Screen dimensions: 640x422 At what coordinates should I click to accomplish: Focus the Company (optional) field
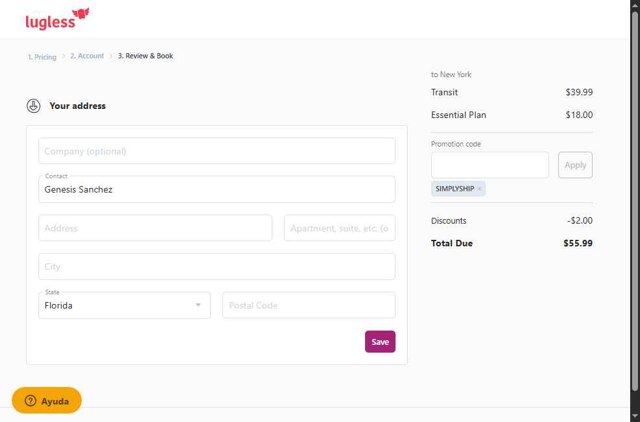[217, 151]
